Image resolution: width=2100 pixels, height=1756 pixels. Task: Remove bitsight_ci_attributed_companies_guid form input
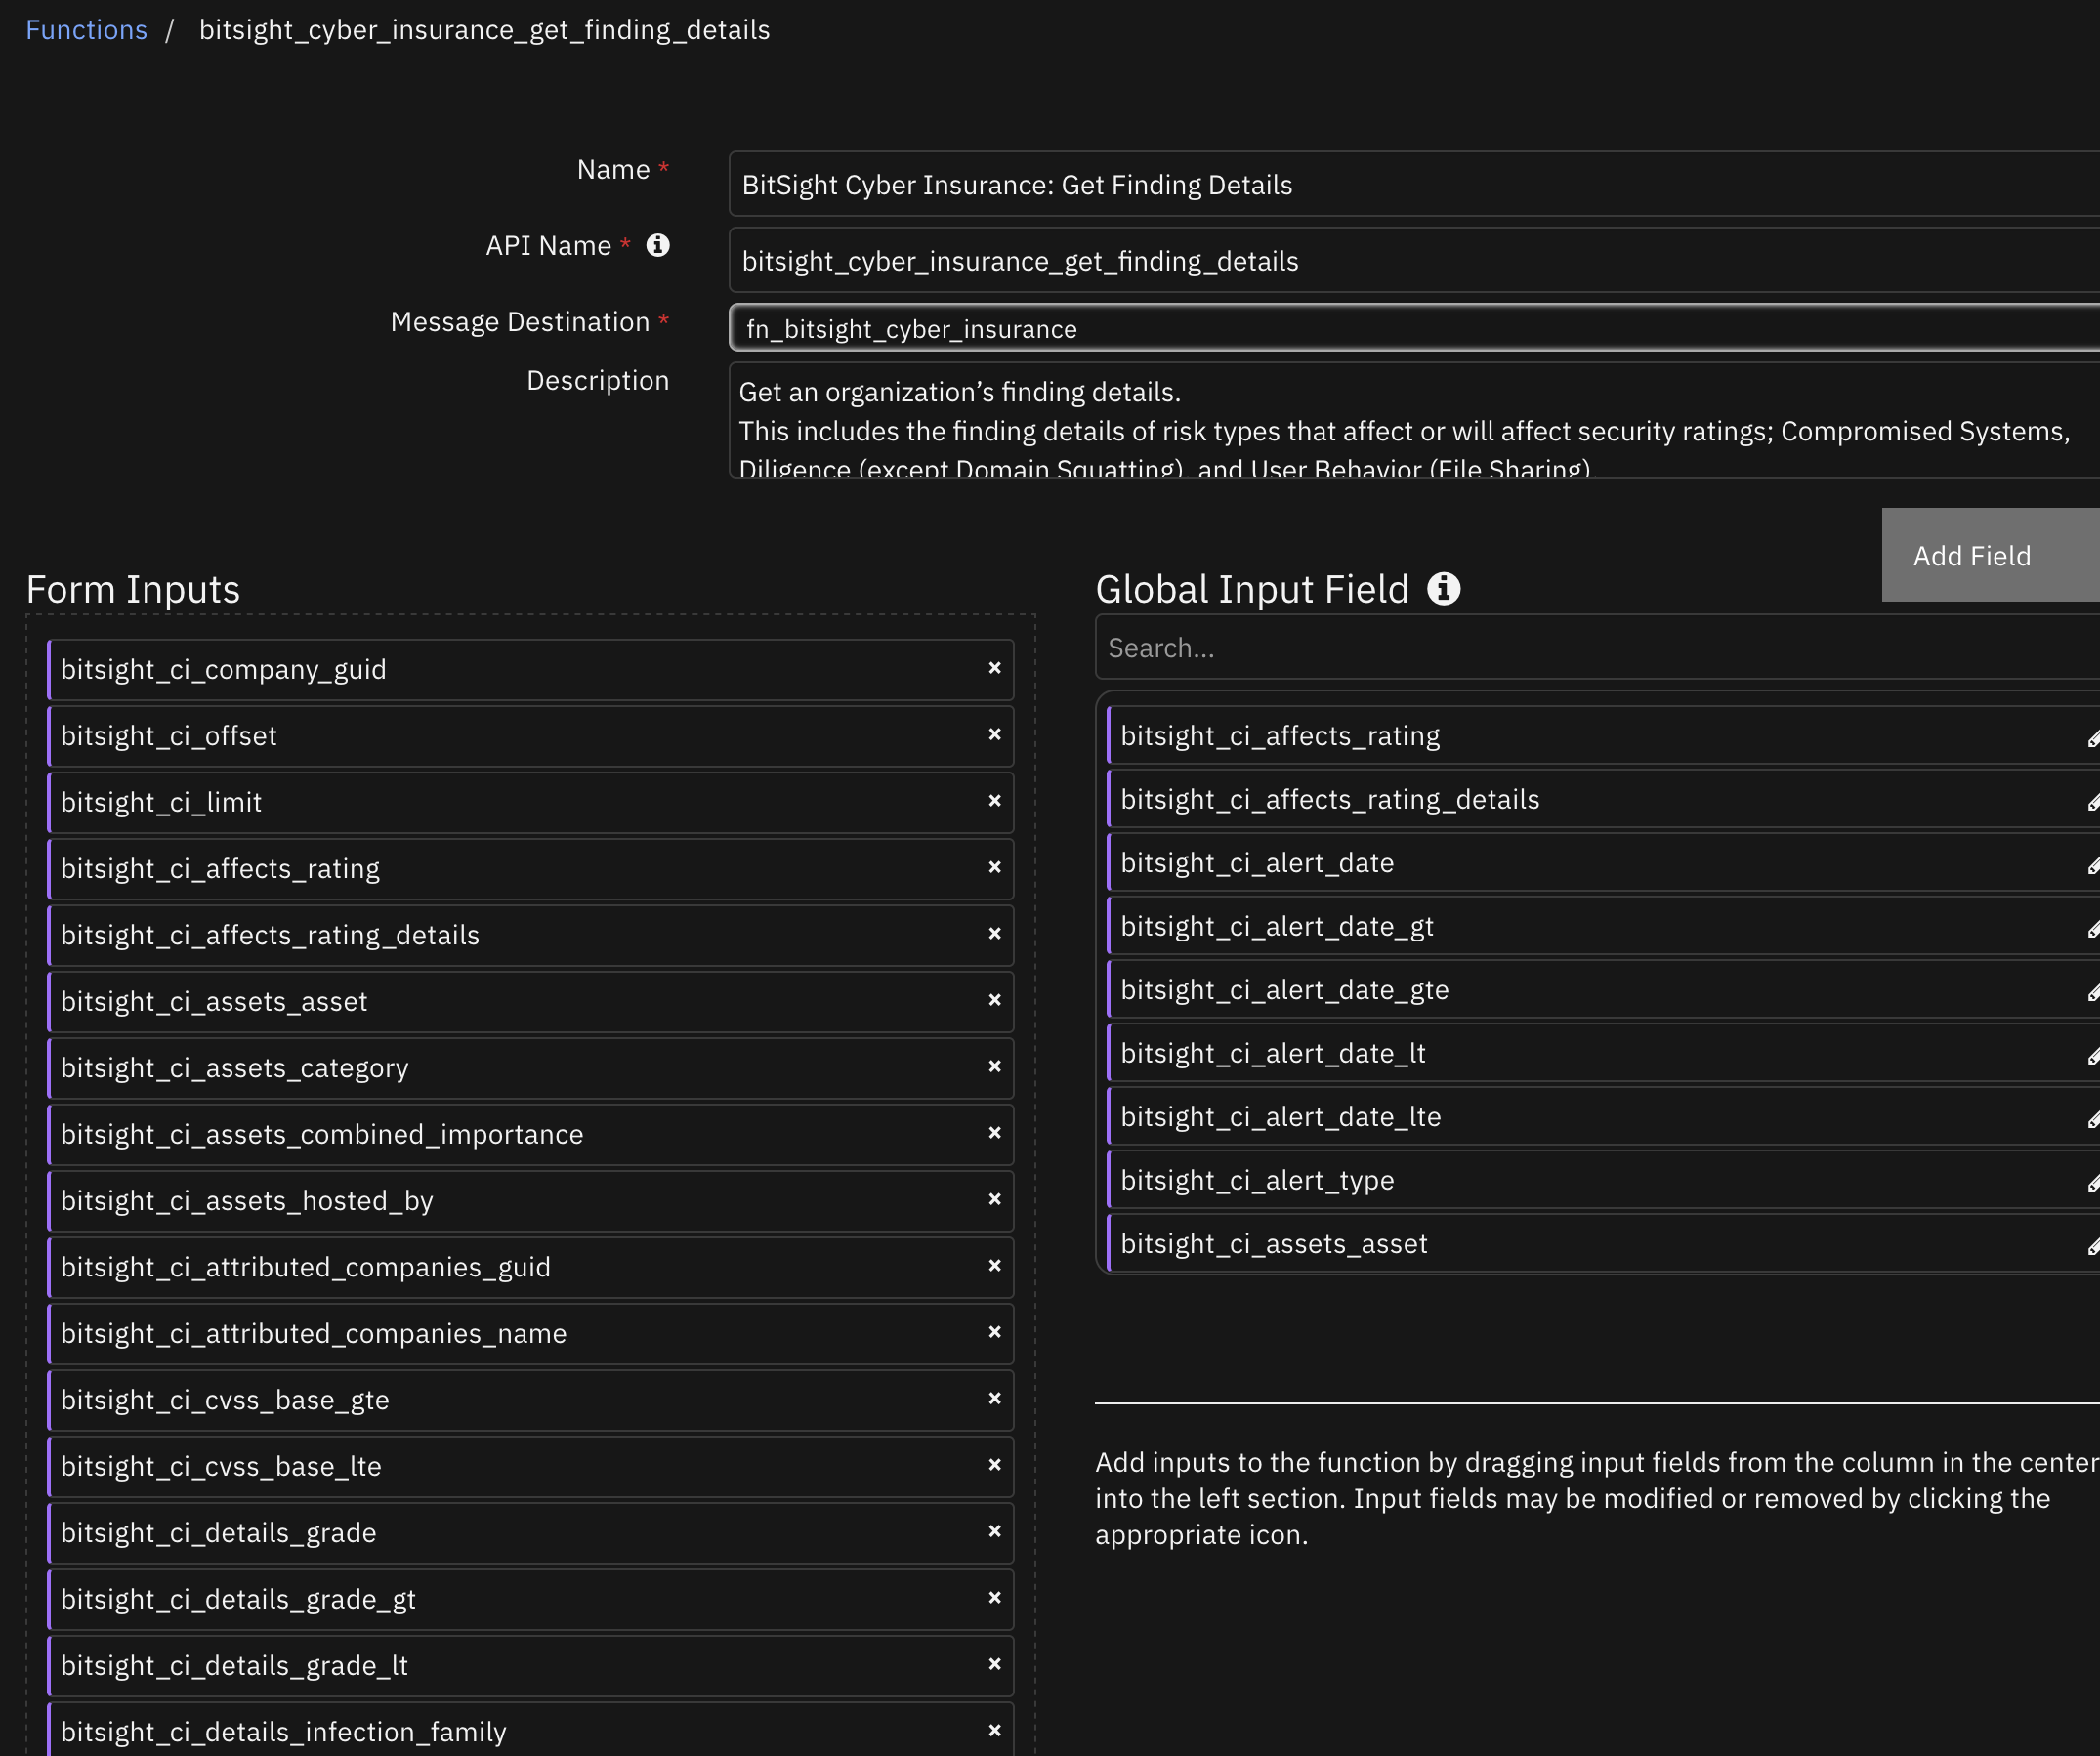click(x=994, y=1265)
